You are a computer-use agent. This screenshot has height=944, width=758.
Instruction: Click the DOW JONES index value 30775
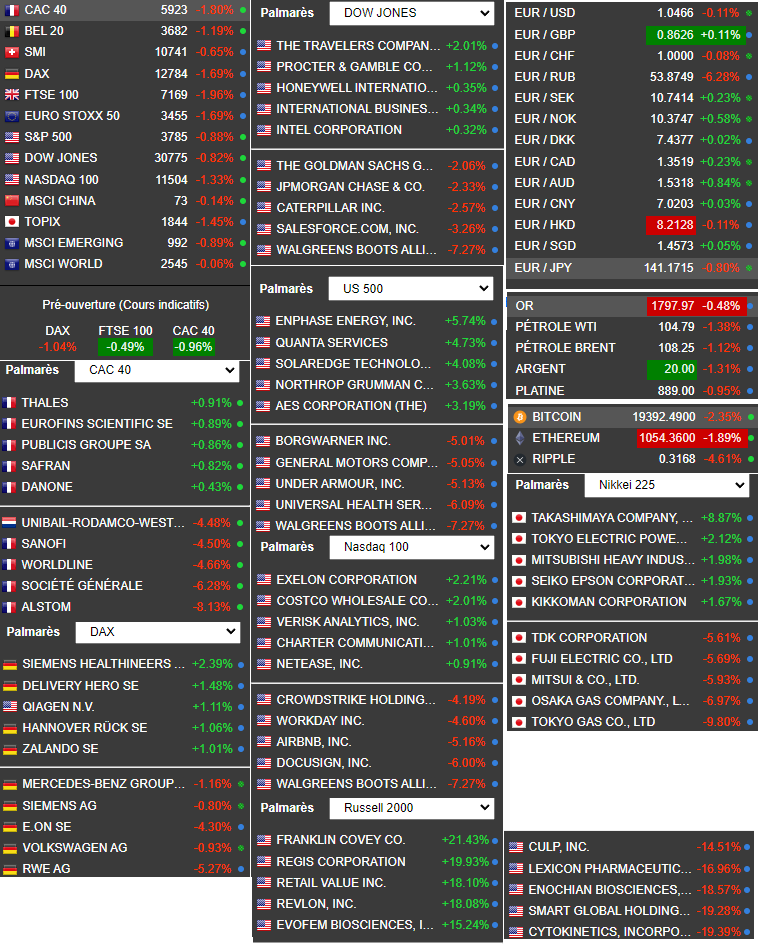click(171, 158)
